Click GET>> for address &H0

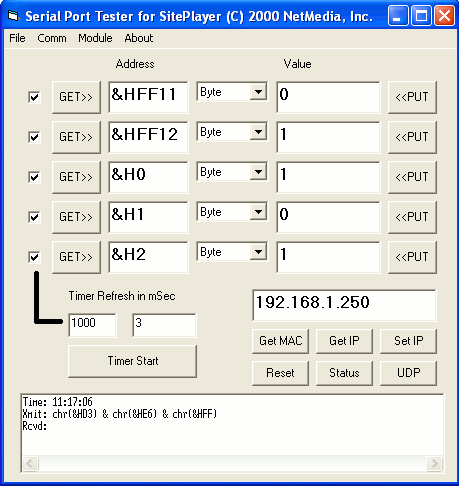click(76, 177)
